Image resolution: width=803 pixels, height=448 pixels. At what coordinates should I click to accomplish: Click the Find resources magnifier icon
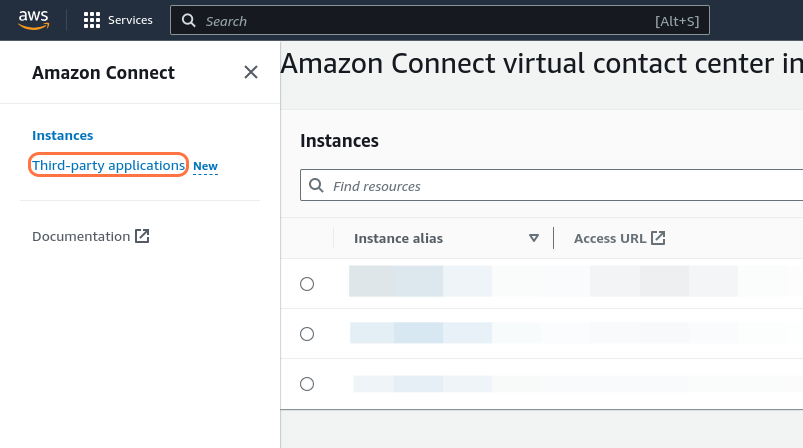pos(317,186)
